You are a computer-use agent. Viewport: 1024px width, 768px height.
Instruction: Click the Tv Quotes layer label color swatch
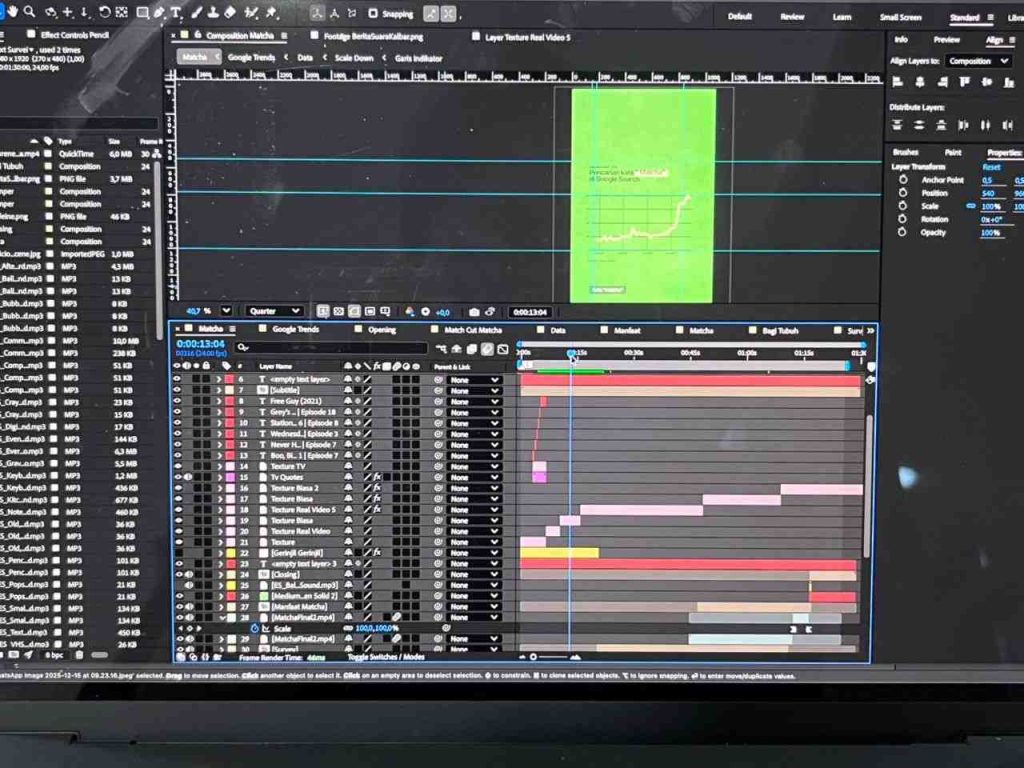click(x=230, y=477)
